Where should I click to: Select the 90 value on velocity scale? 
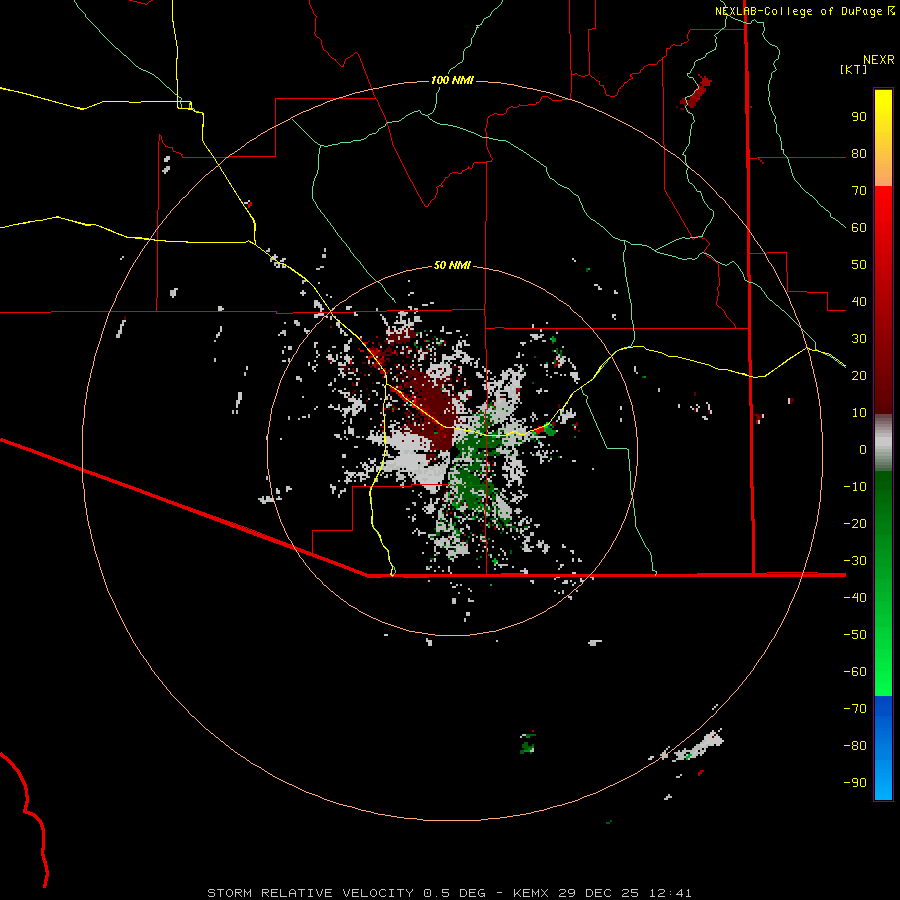(859, 117)
